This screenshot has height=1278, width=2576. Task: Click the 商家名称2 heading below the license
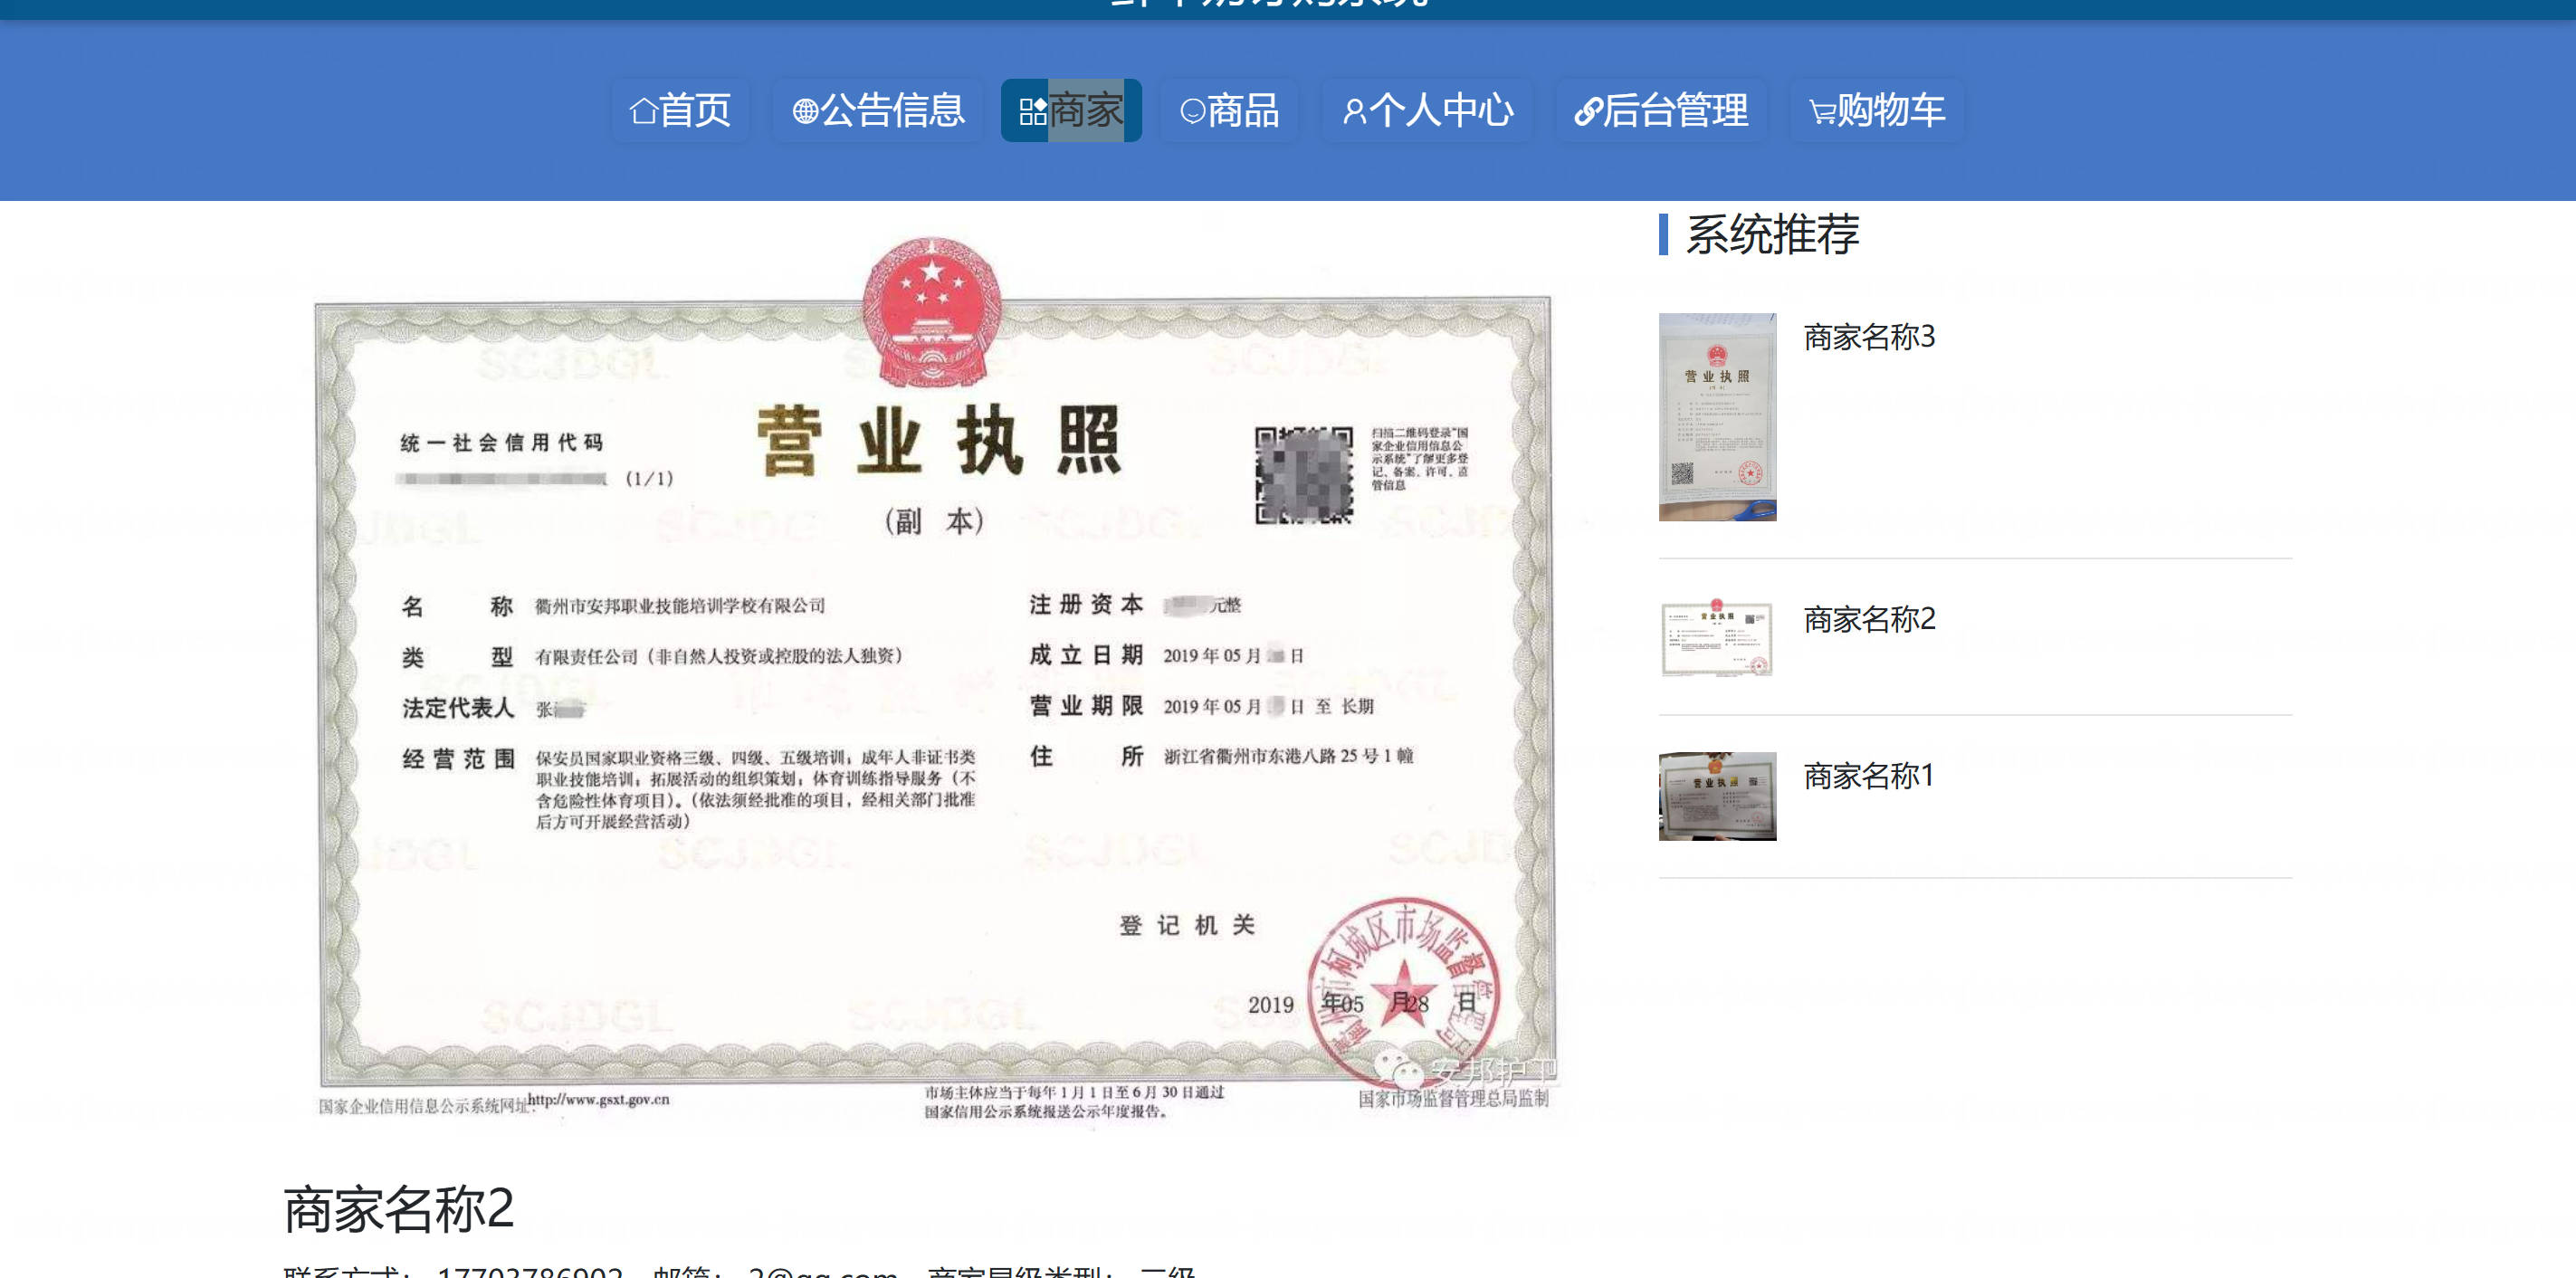398,1208
